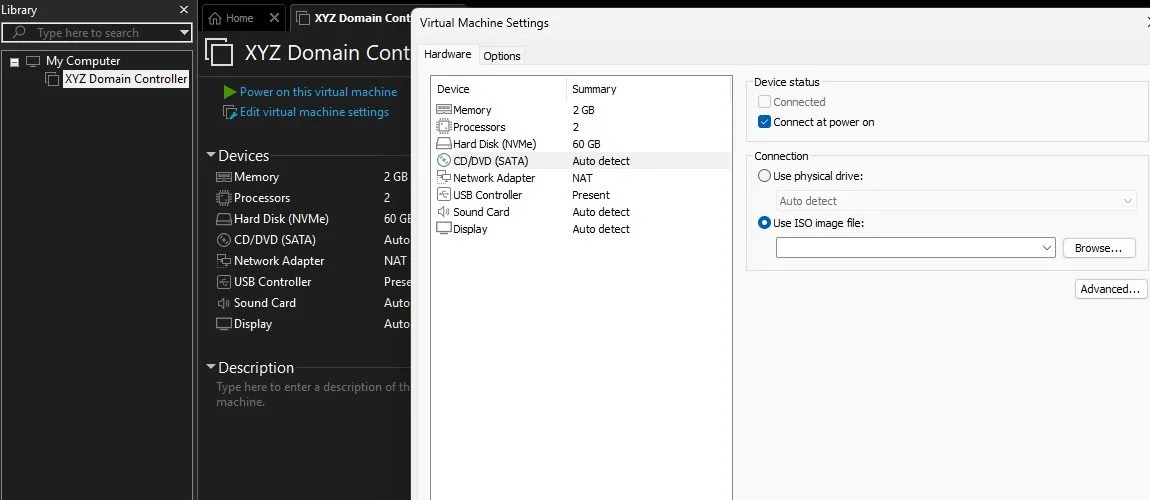
Task: Click the large VM icon beside the XYZ Domain title
Action: [219, 53]
